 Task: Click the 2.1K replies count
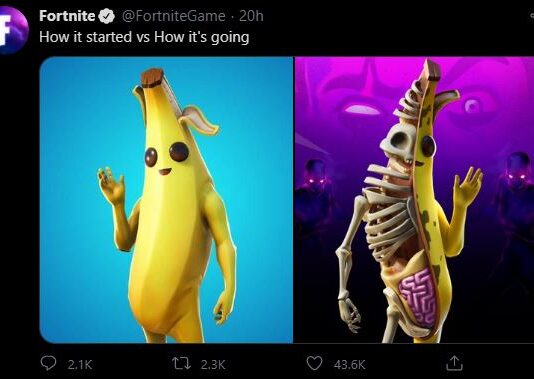tap(80, 365)
